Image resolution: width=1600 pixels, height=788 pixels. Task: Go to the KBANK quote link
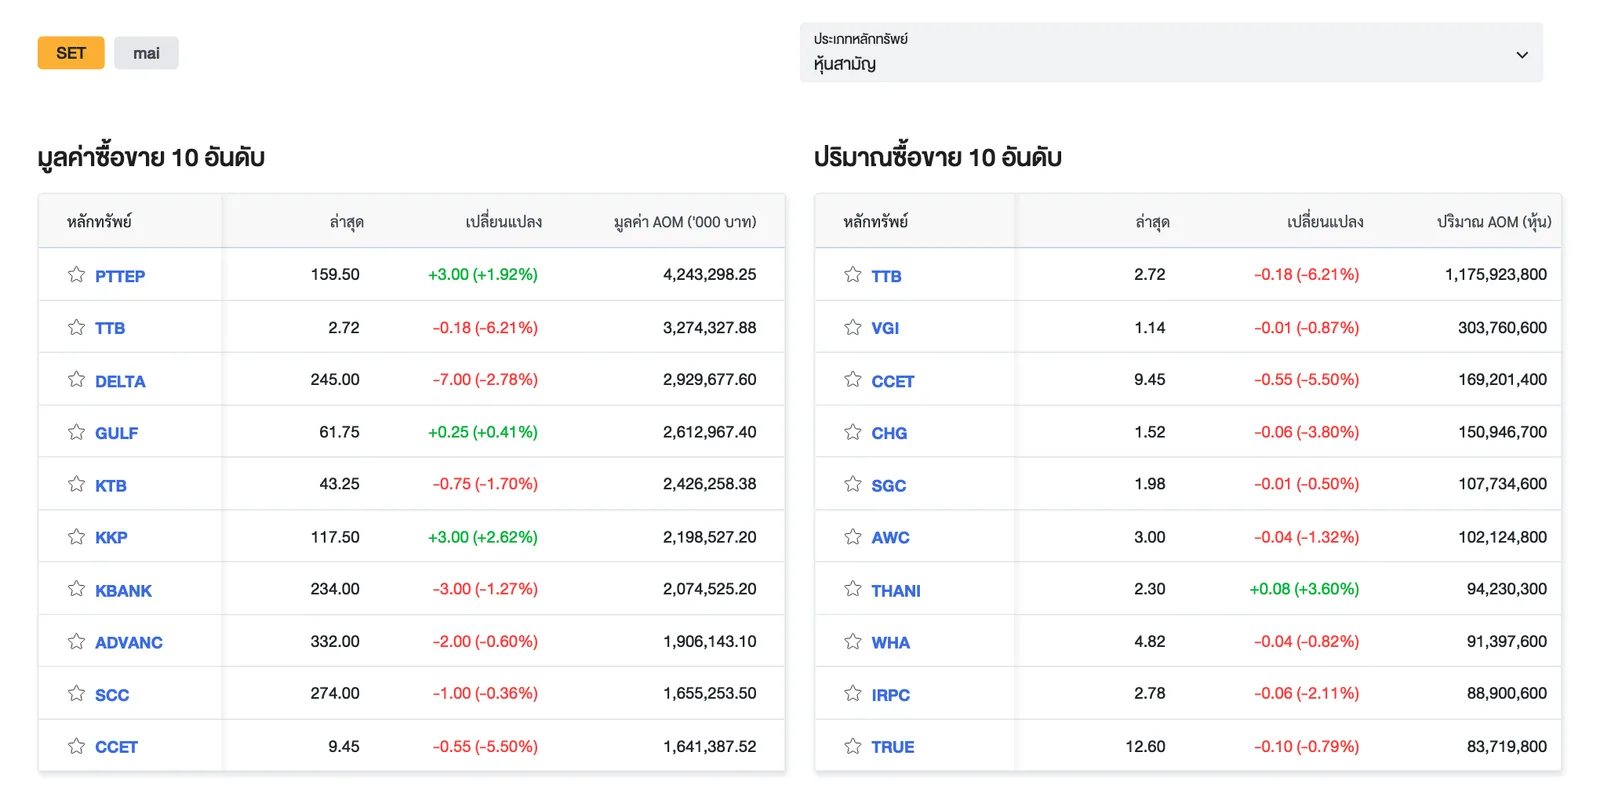(x=124, y=591)
